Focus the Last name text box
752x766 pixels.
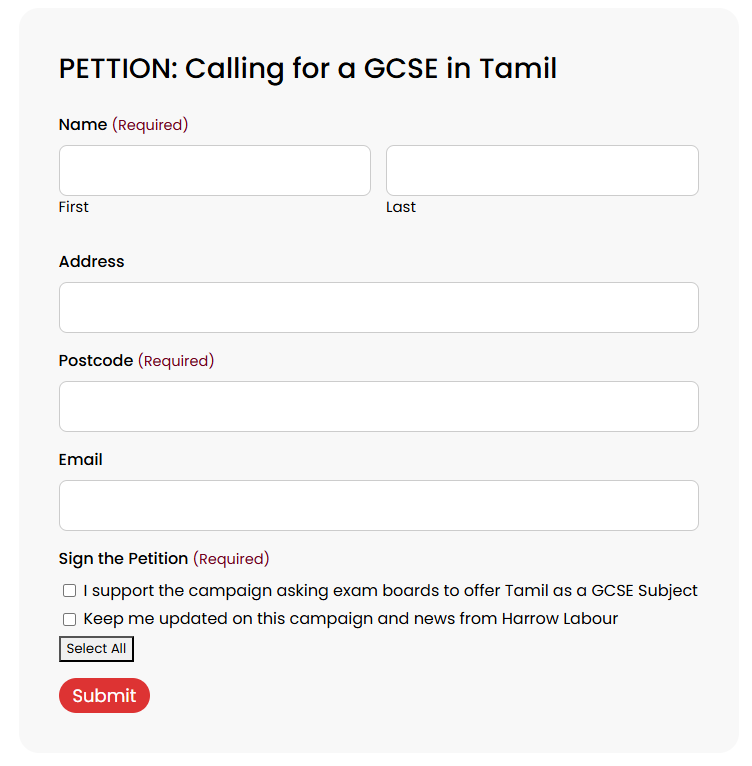(542, 170)
